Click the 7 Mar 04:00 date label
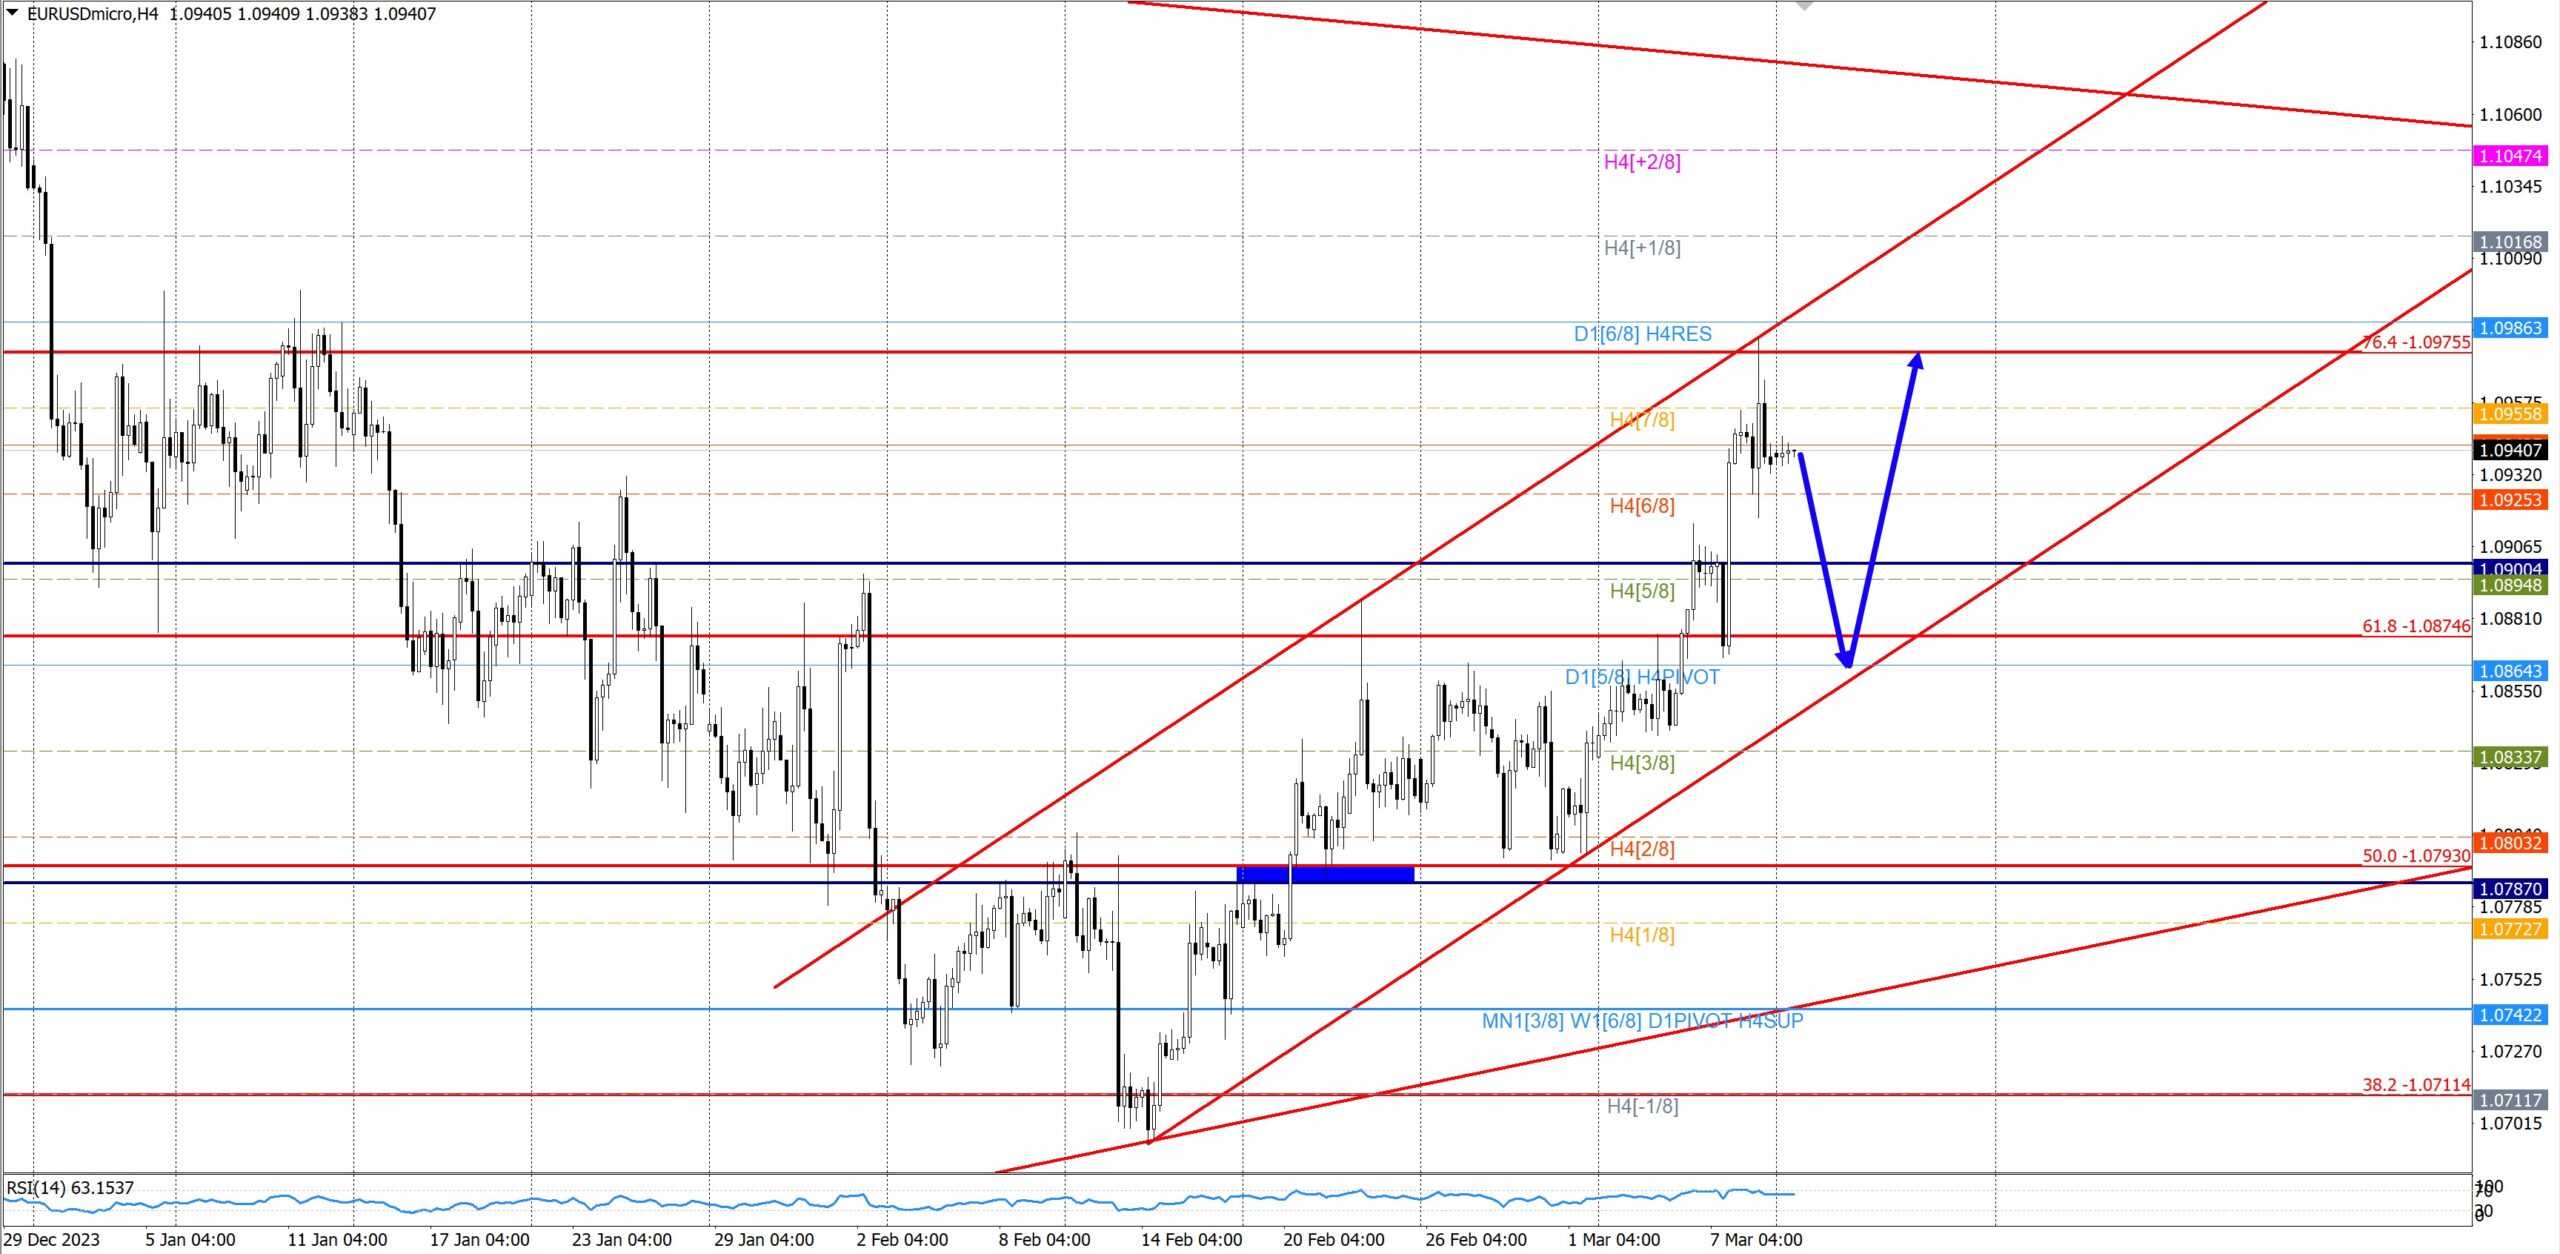 tap(1756, 1240)
